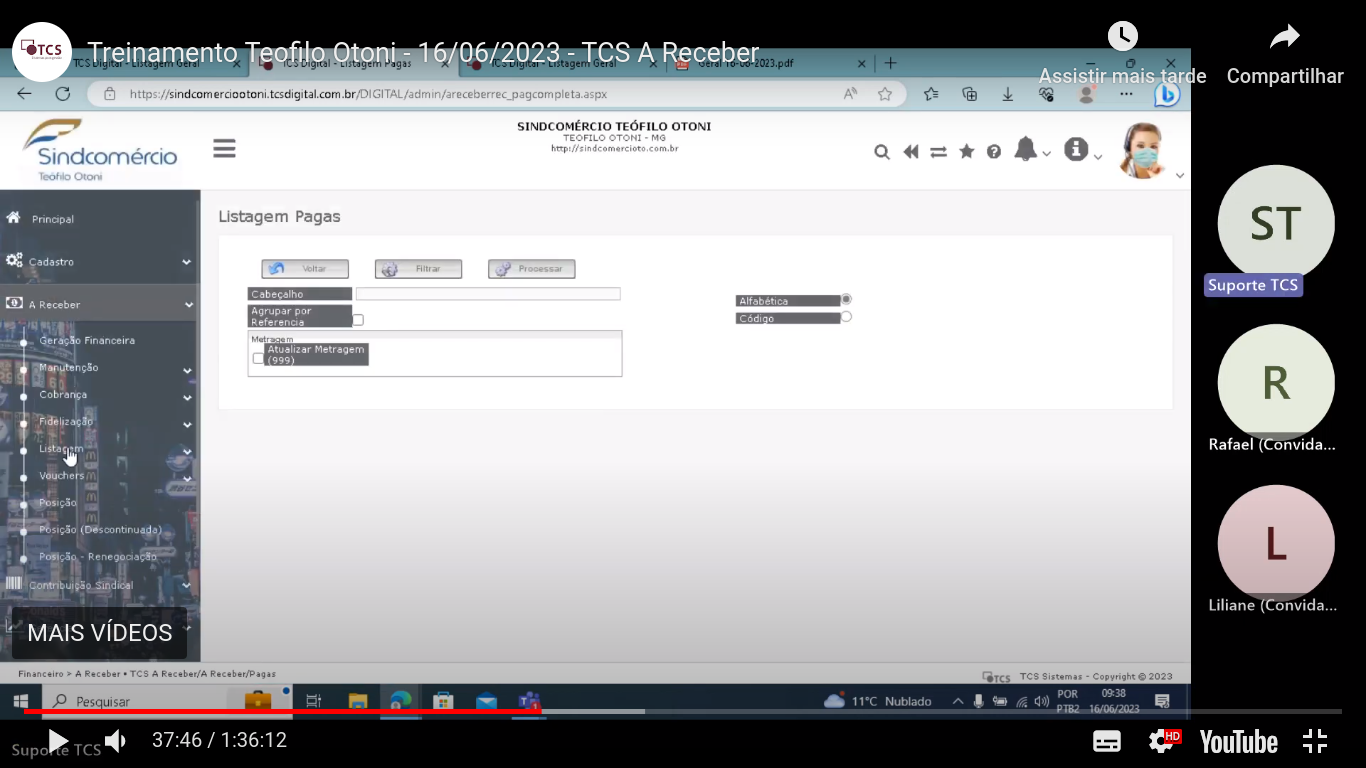This screenshot has width=1366, height=768.
Task: Open a new browser tab with plus
Action: [890, 63]
